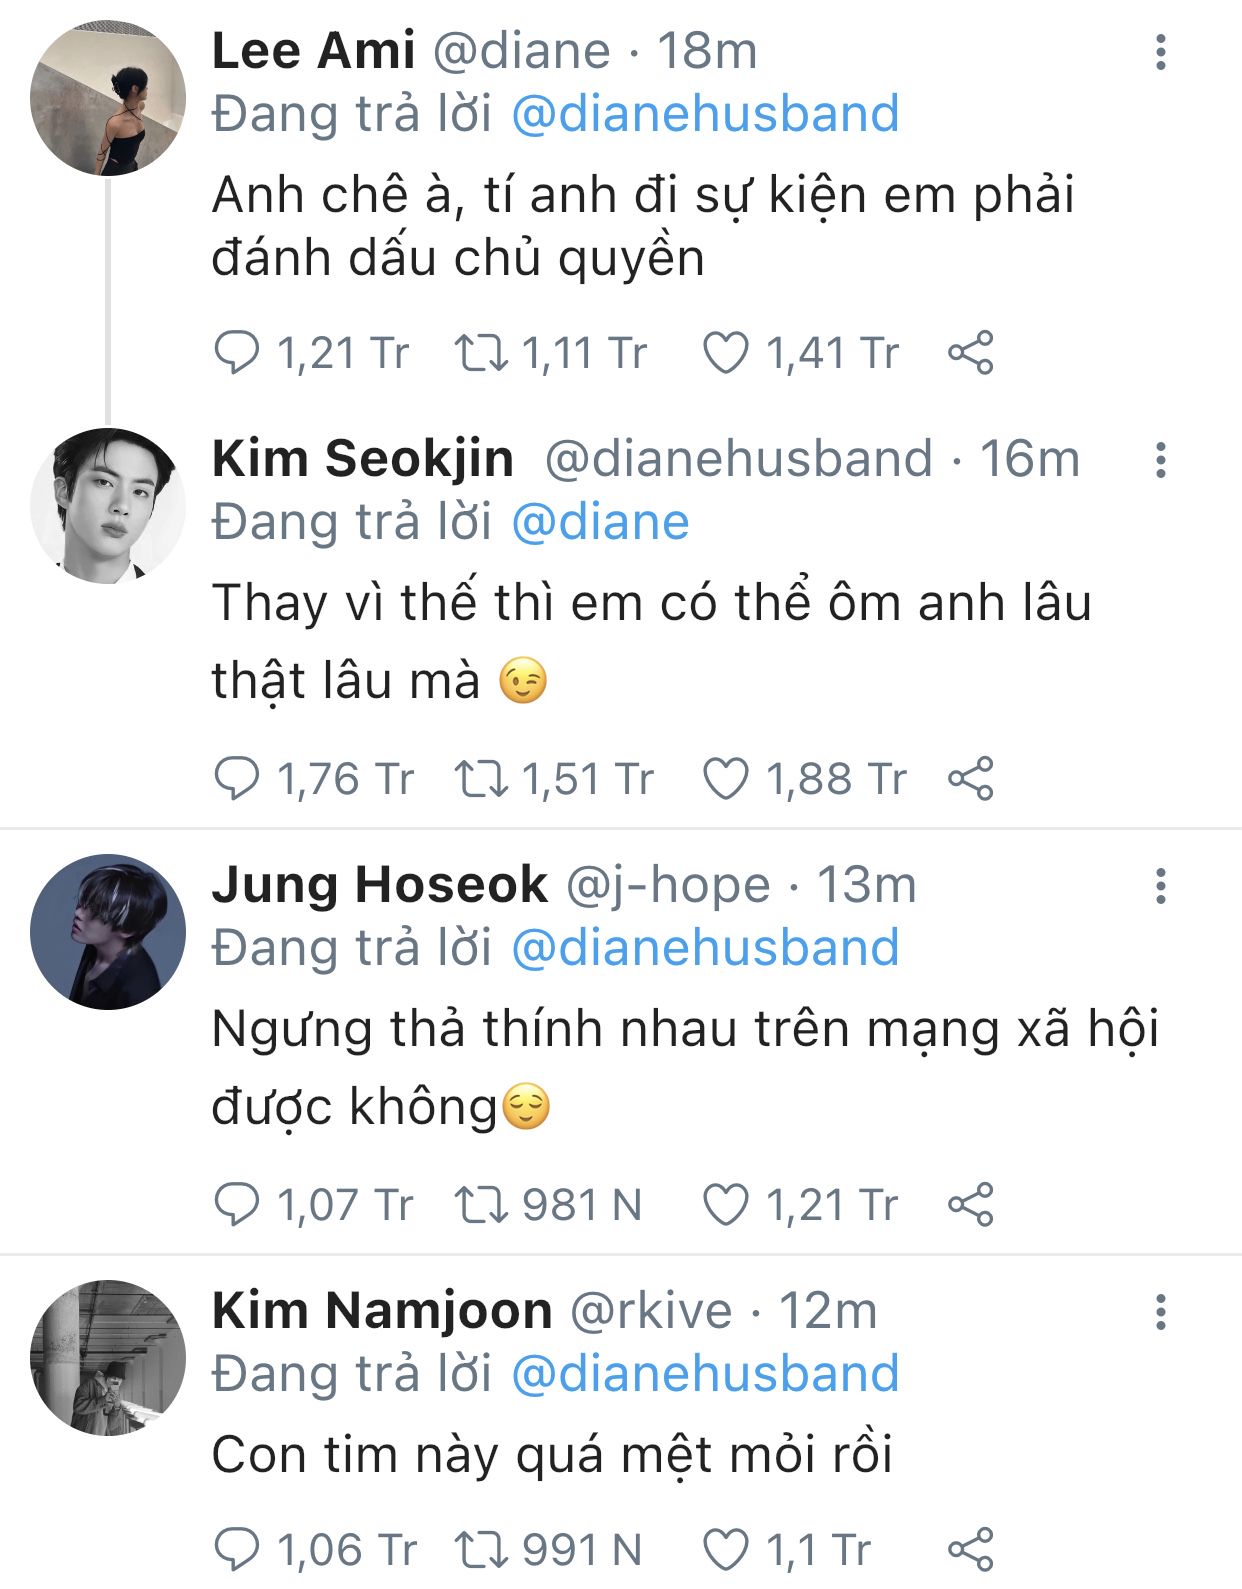Open Kim Seokjin's profile name
This screenshot has height=1589, width=1242.
(x=363, y=459)
